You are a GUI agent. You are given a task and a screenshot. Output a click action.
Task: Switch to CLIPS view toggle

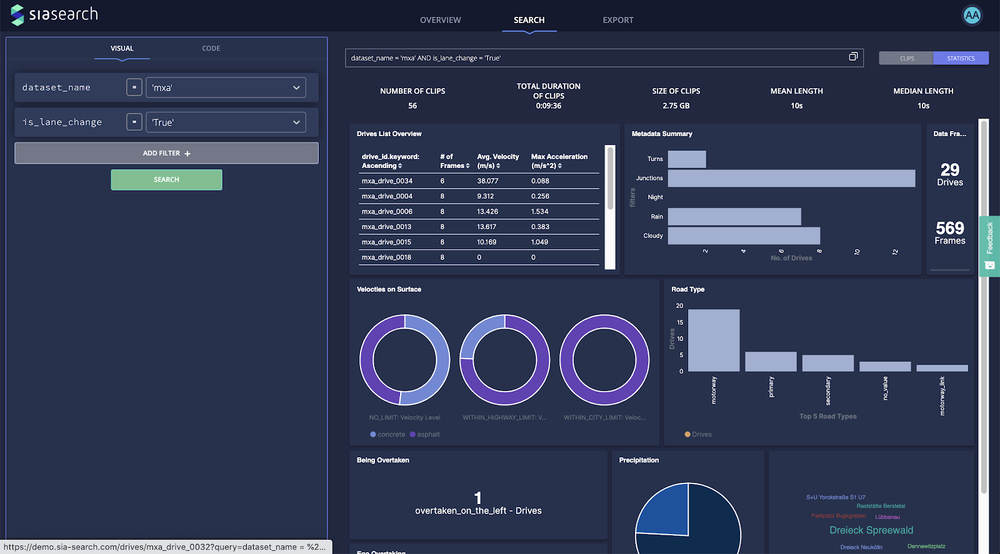[x=906, y=58]
